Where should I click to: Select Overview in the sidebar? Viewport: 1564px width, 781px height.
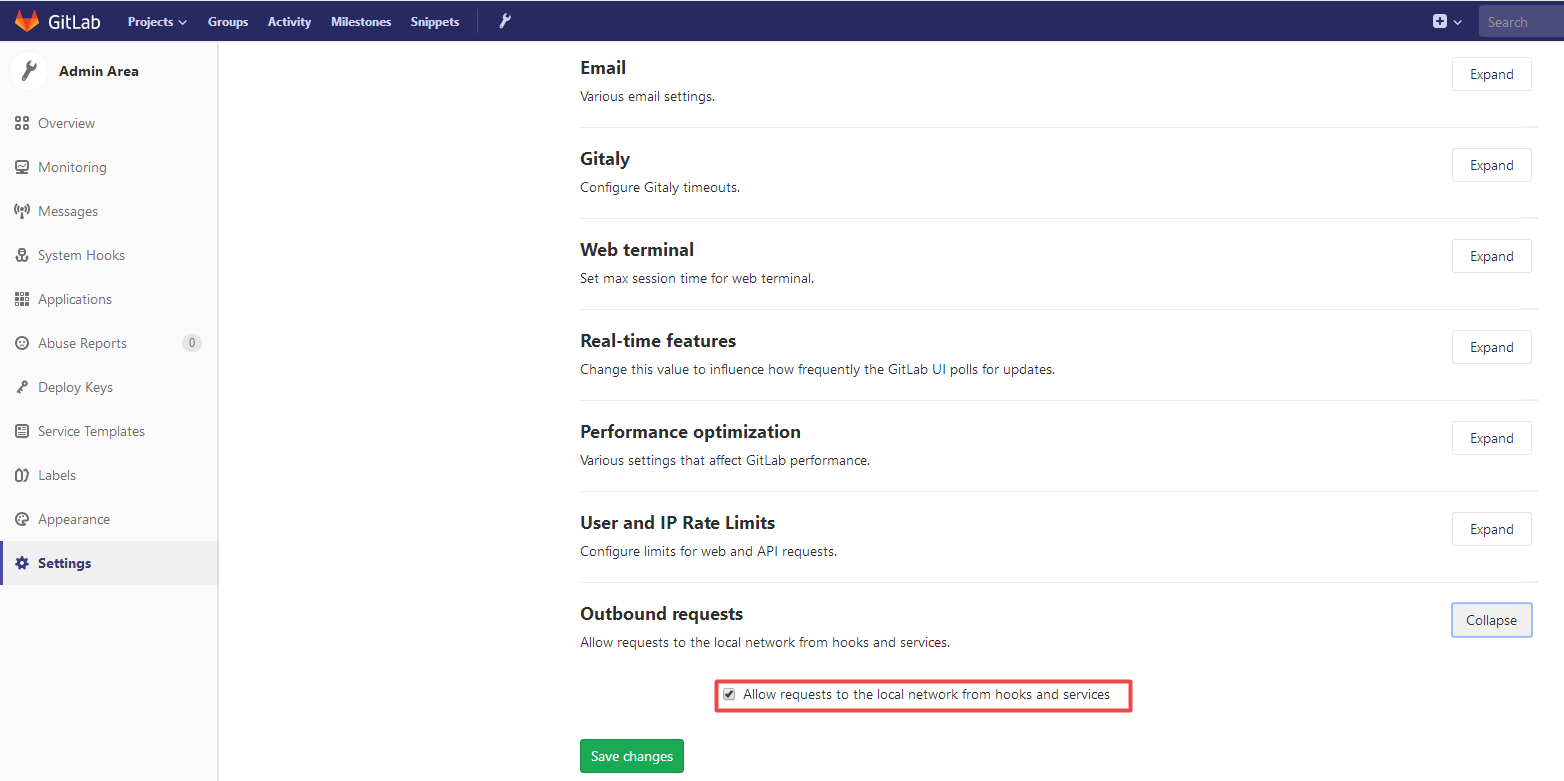pos(109,123)
